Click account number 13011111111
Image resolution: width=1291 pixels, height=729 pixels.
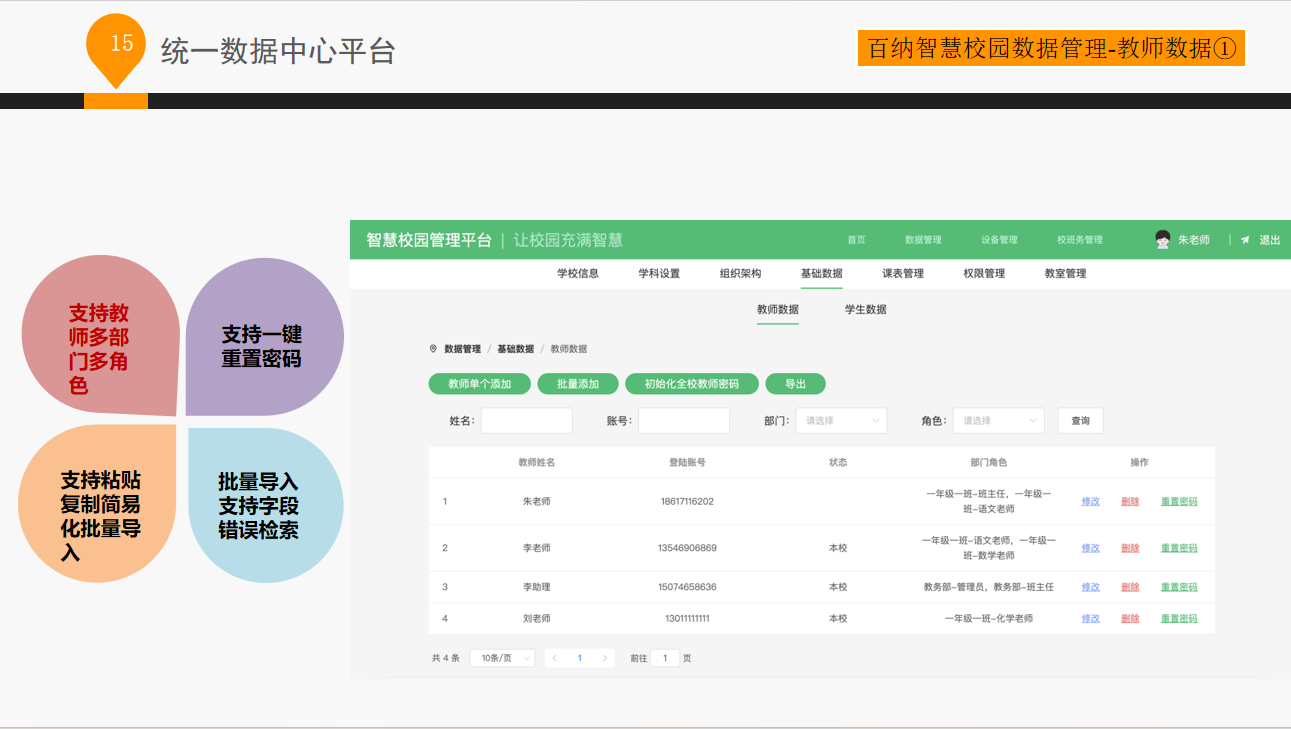pyautogui.click(x=687, y=619)
